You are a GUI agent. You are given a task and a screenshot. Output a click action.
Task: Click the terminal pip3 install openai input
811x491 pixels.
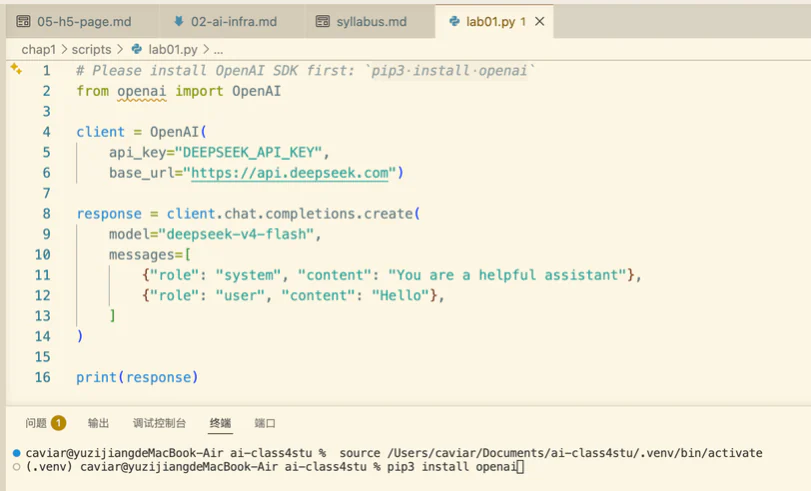click(452, 467)
